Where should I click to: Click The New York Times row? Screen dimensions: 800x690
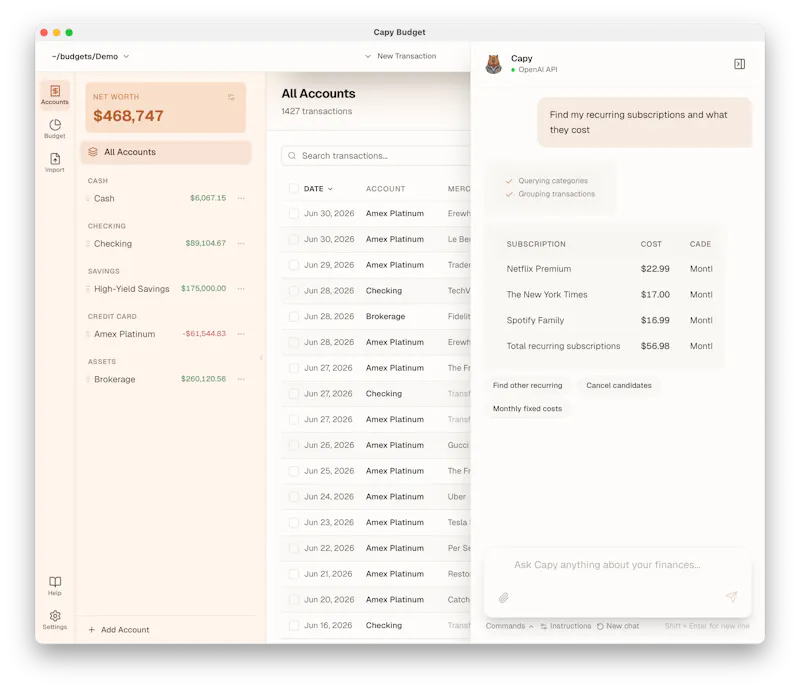click(609, 294)
